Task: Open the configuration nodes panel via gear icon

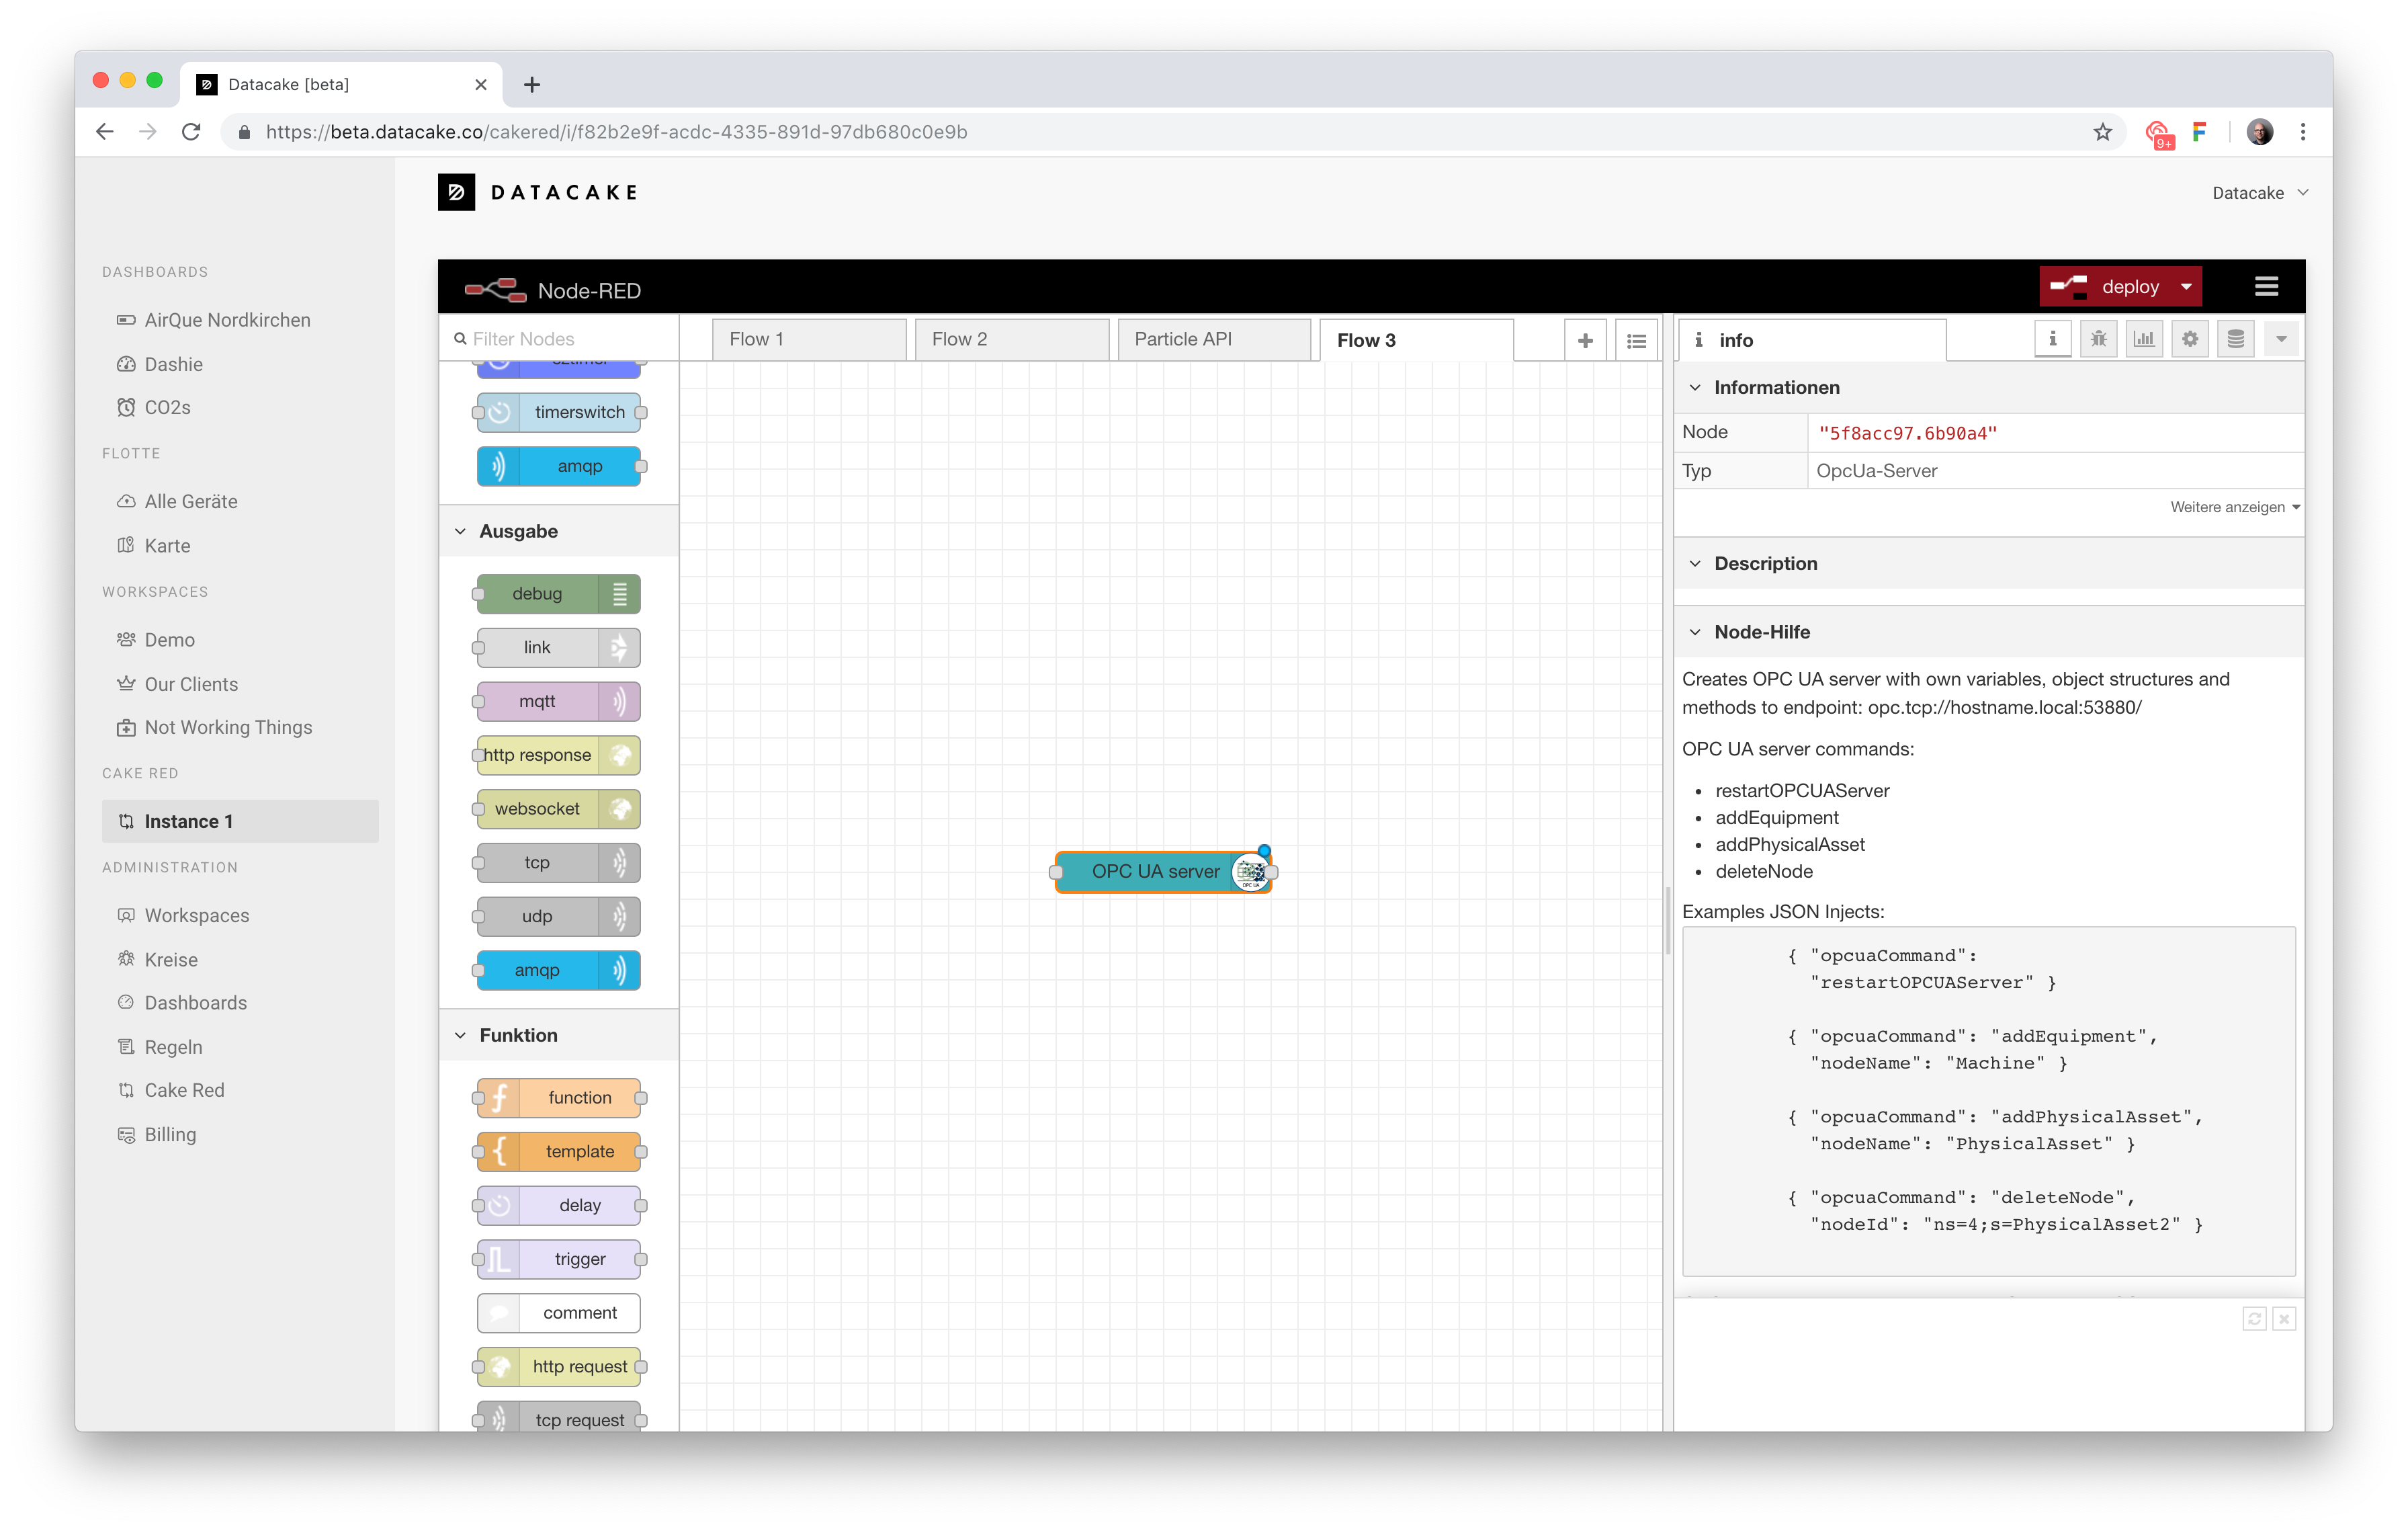Action: point(2190,338)
